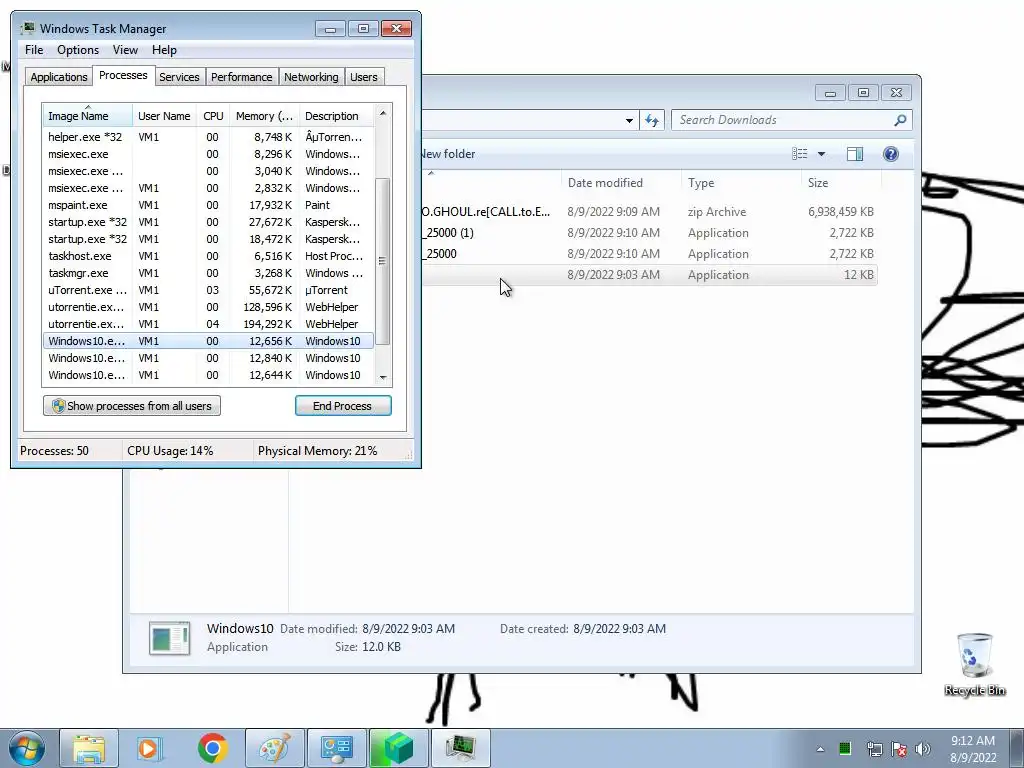Click Show processes from all users
This screenshot has width=1024, height=768.
coord(132,406)
